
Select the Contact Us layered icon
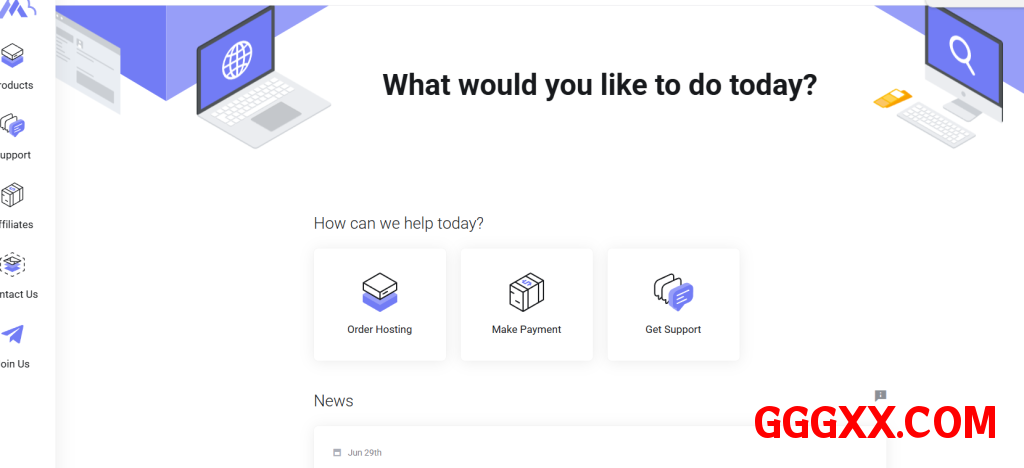click(13, 265)
